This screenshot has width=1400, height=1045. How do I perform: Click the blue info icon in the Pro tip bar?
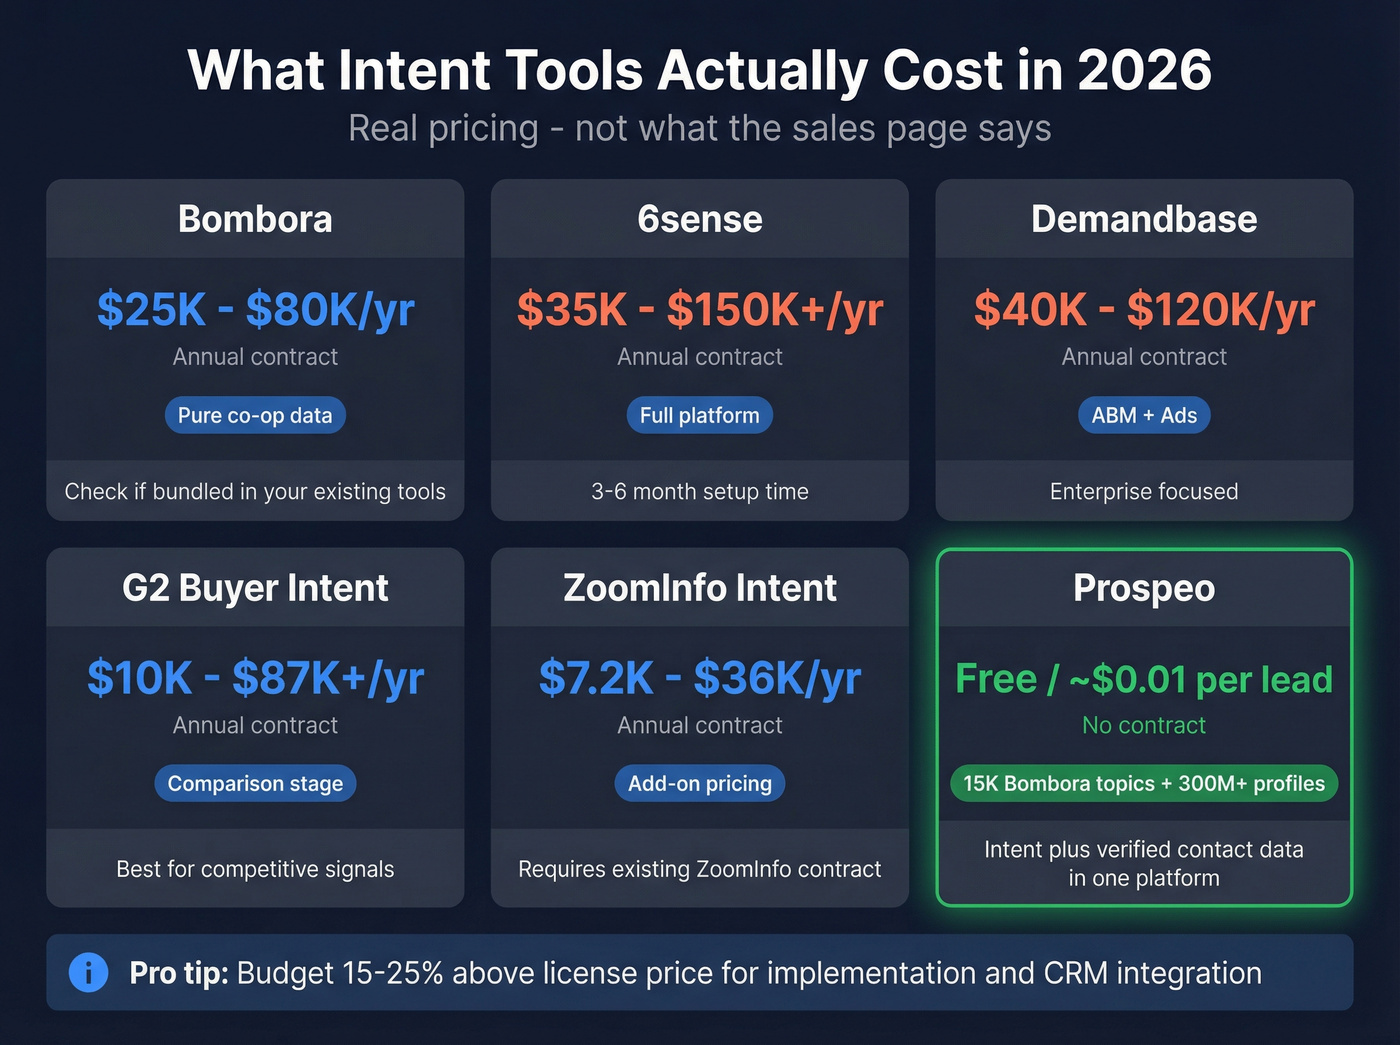pyautogui.click(x=88, y=972)
